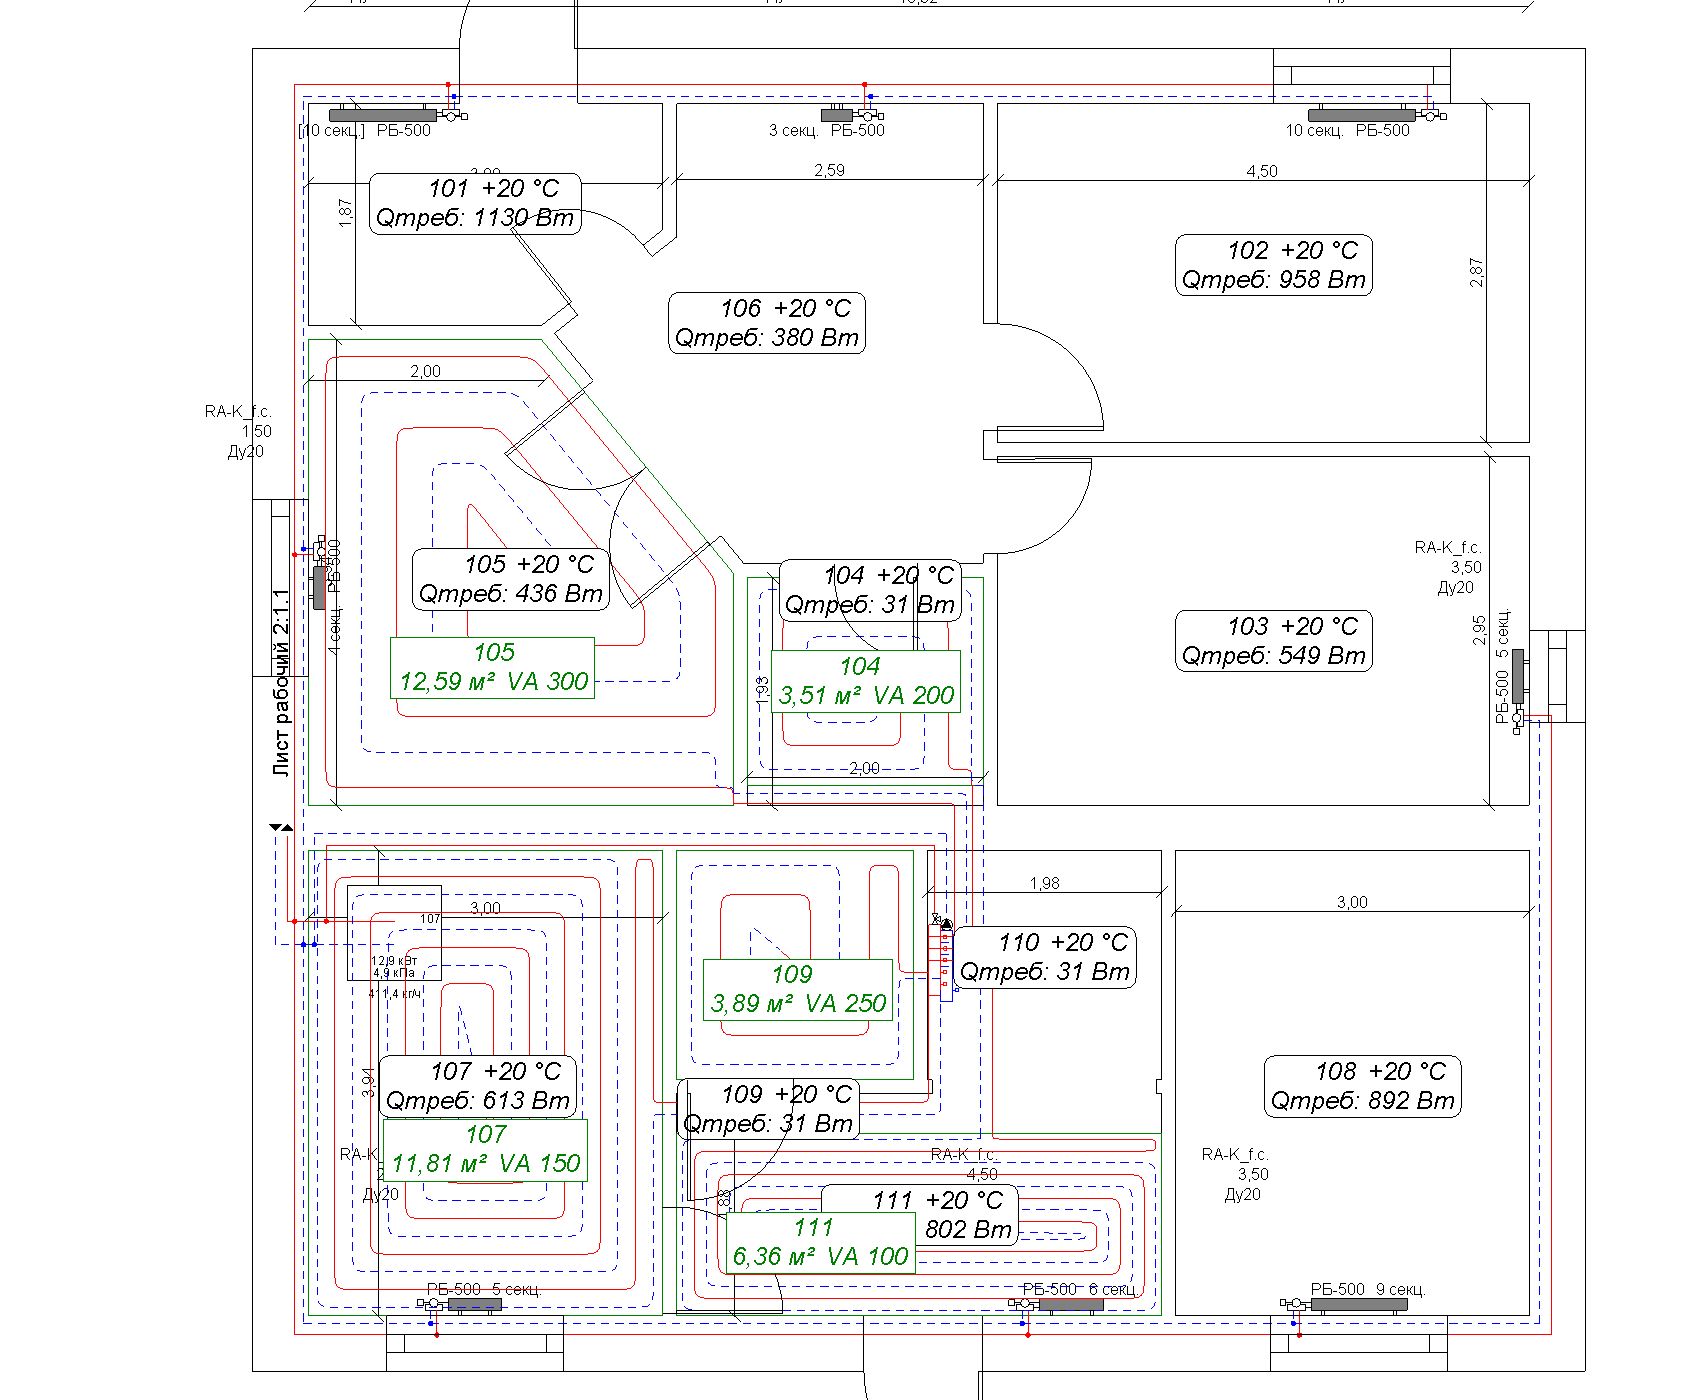Click green zone tag 107 11,81 м² VA 150
Screen dimensions: 1681x1400
coord(485,1149)
